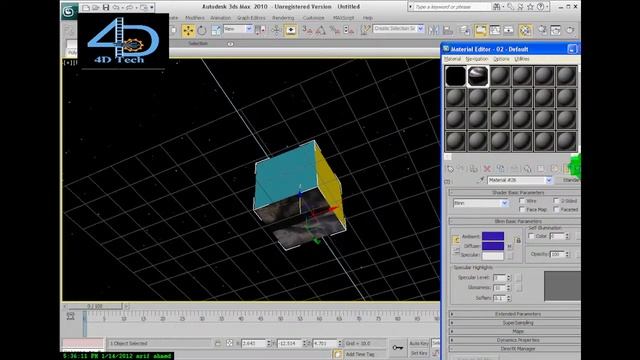Enable the Self-Illumination Color checkbox
640x360 pixels.
[531, 236]
